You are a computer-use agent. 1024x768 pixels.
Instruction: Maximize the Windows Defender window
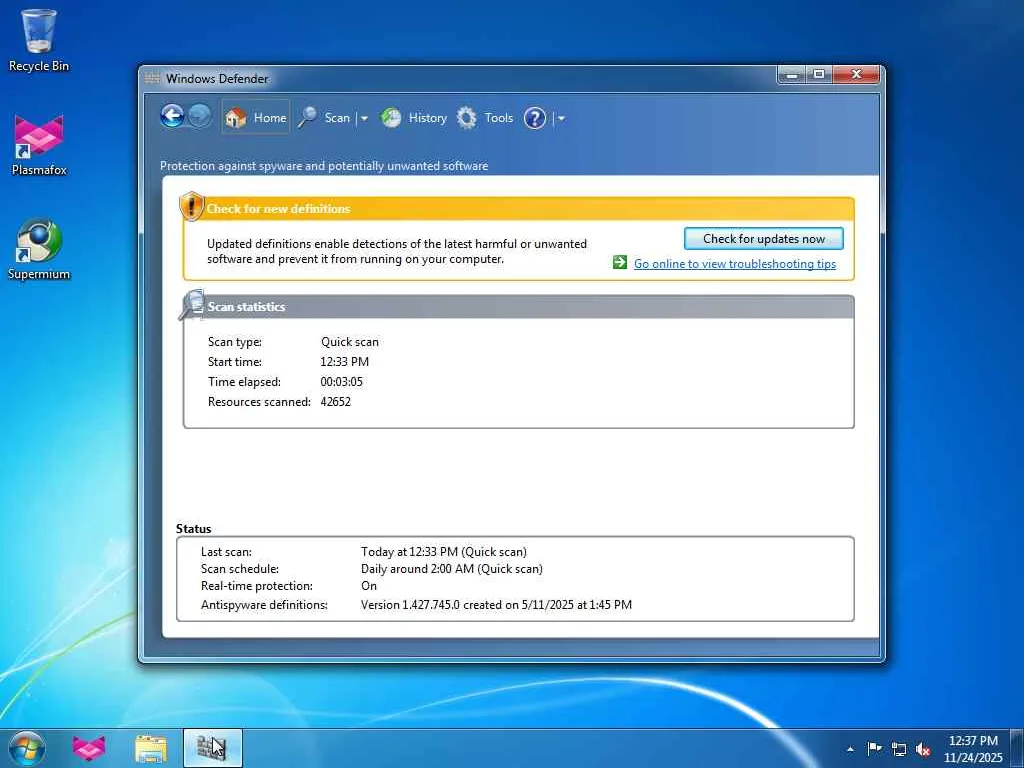(x=819, y=74)
